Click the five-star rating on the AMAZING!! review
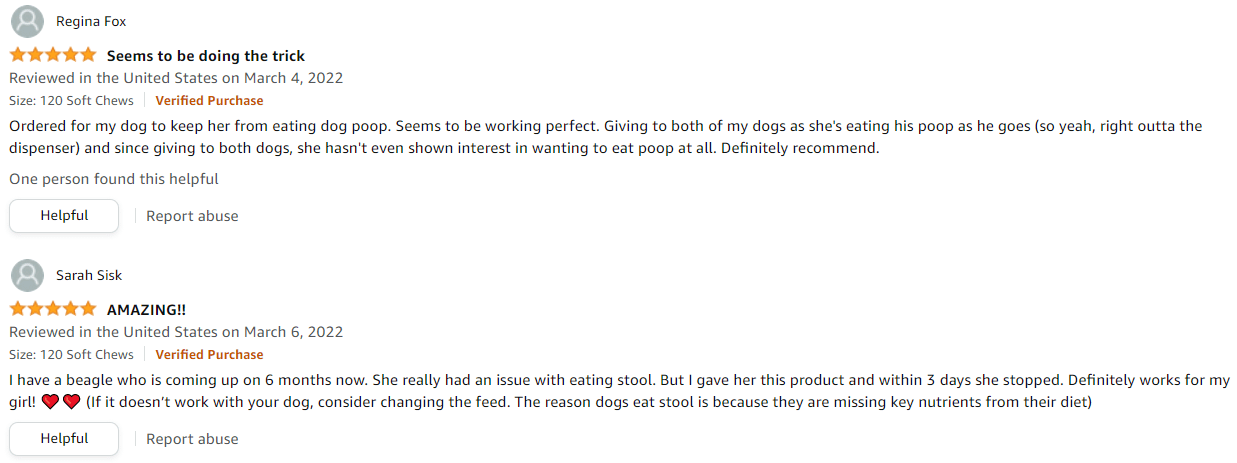The width and height of the screenshot is (1237, 463). coord(53,309)
